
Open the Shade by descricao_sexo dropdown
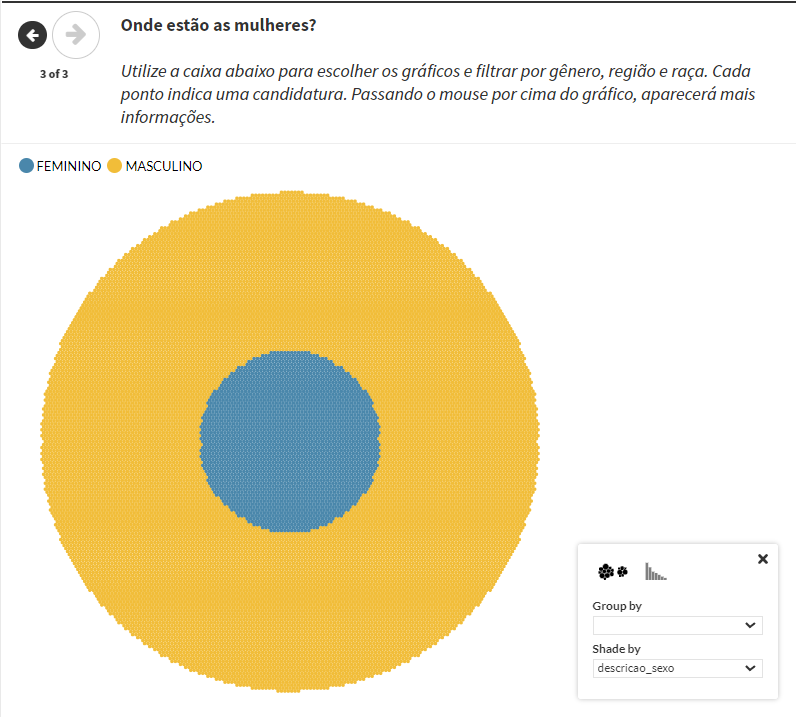pos(677,668)
